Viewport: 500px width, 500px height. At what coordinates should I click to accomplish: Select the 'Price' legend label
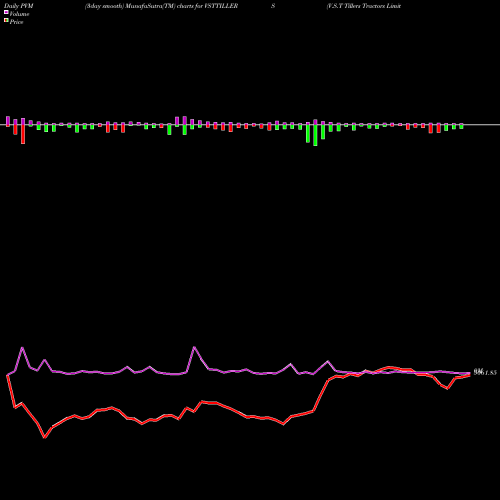16,22
